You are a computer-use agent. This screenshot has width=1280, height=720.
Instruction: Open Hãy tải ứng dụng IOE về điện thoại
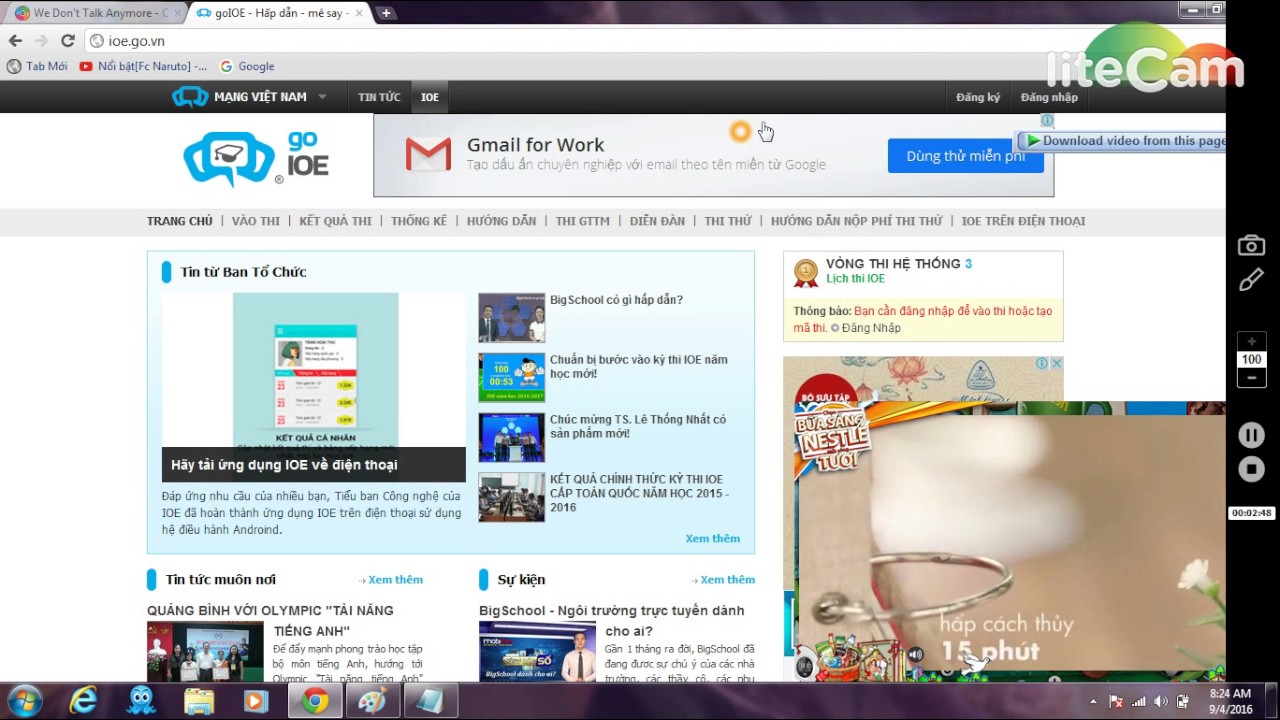click(x=284, y=465)
